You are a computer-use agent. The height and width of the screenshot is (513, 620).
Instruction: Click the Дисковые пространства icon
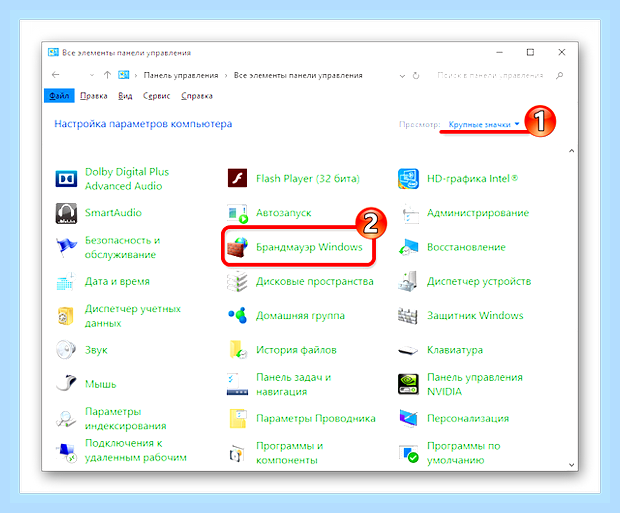(x=237, y=282)
